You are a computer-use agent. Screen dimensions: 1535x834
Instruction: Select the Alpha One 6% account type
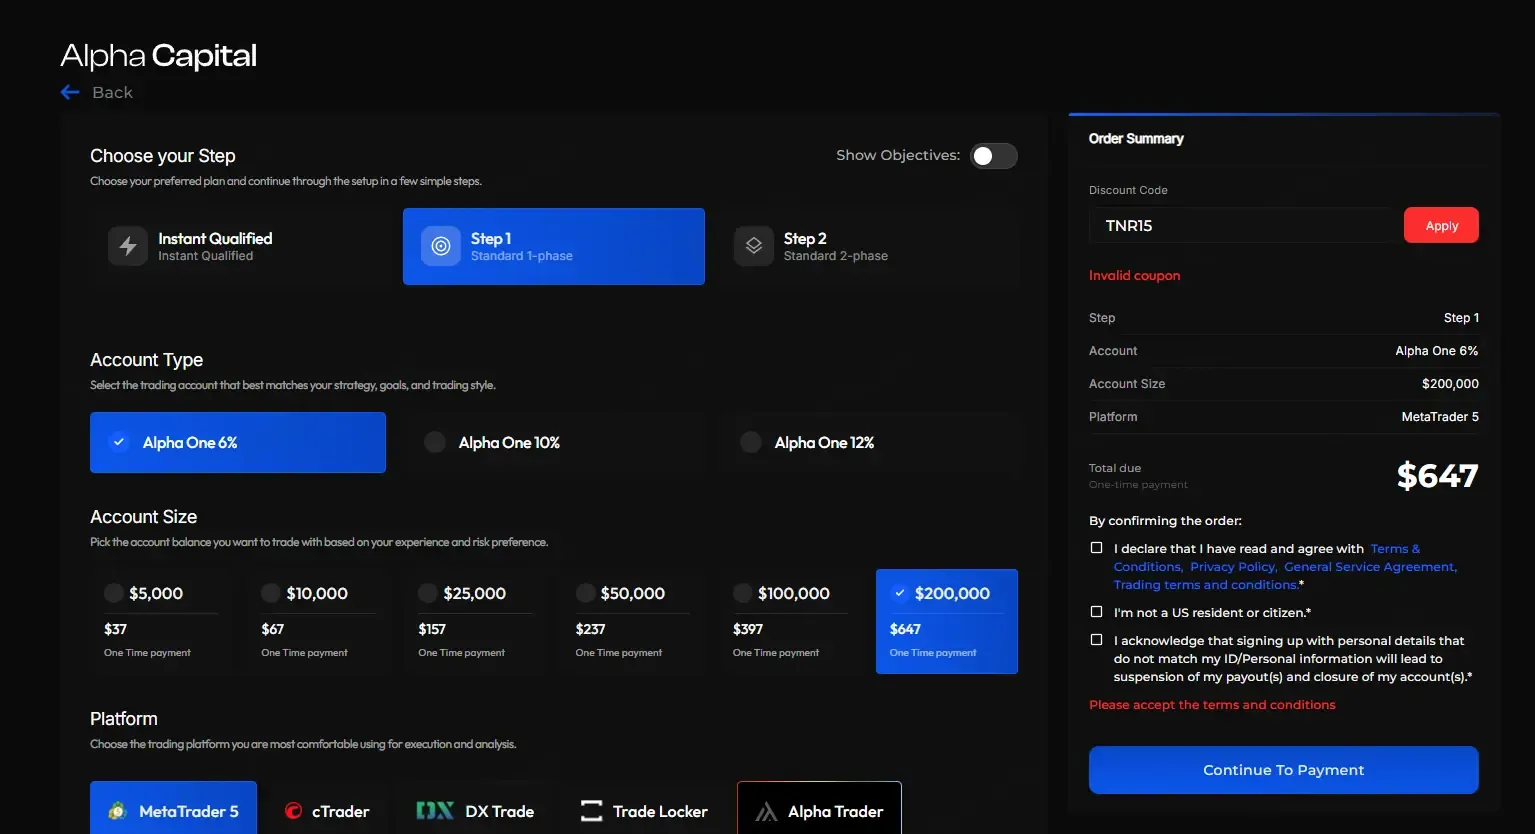pyautogui.click(x=238, y=442)
